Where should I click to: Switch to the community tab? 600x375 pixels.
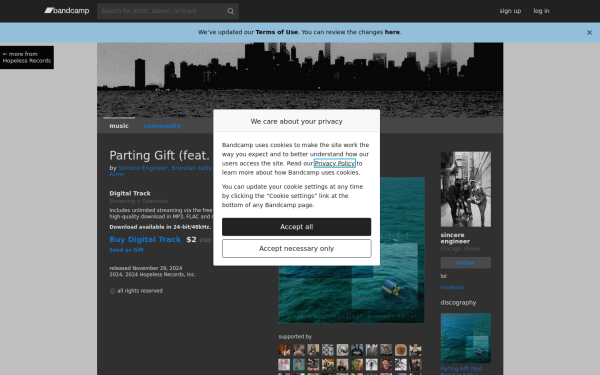click(x=162, y=126)
